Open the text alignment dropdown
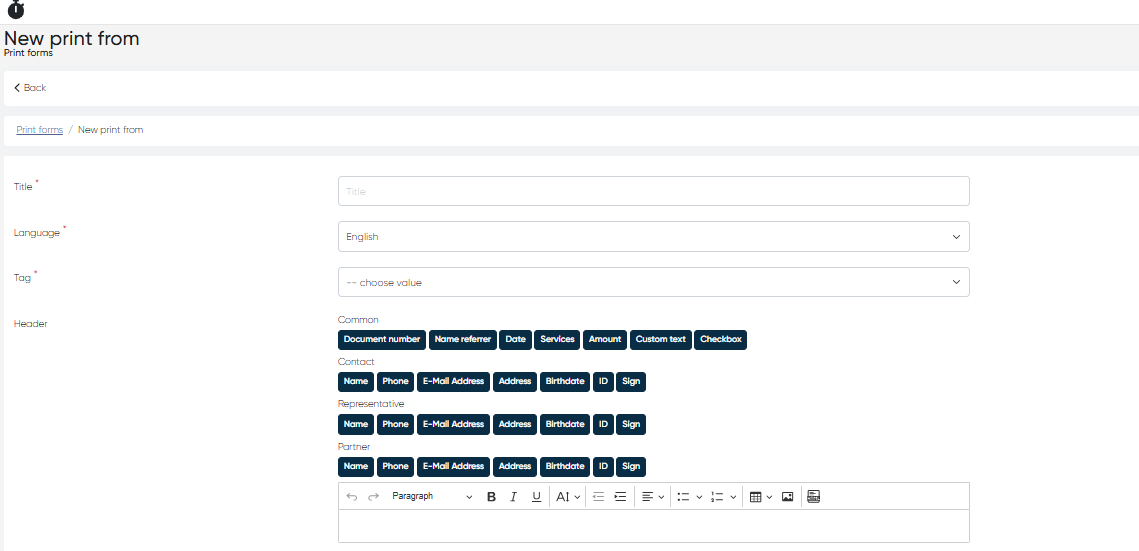The width and height of the screenshot is (1139, 551). click(652, 497)
